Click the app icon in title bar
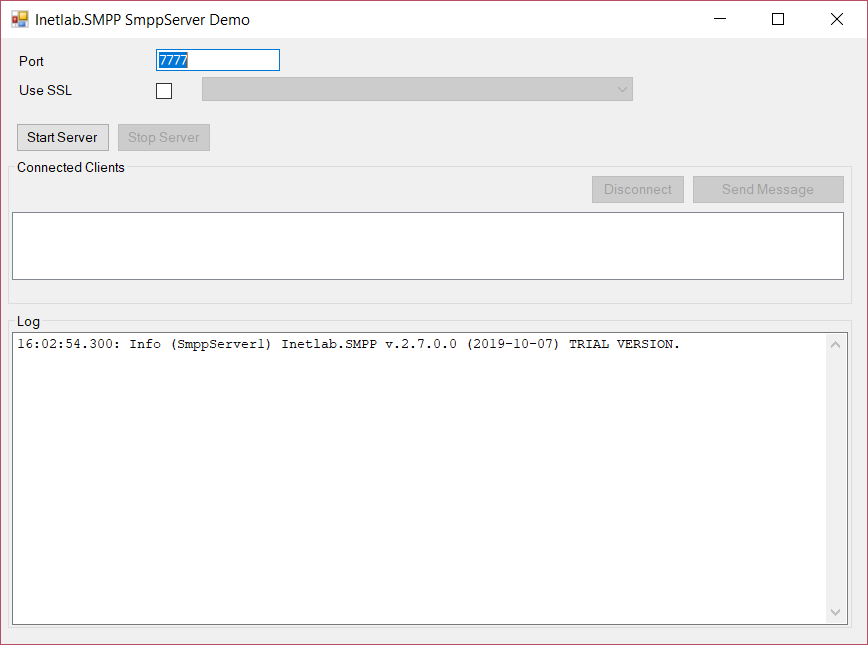The image size is (868, 645). 20,19
